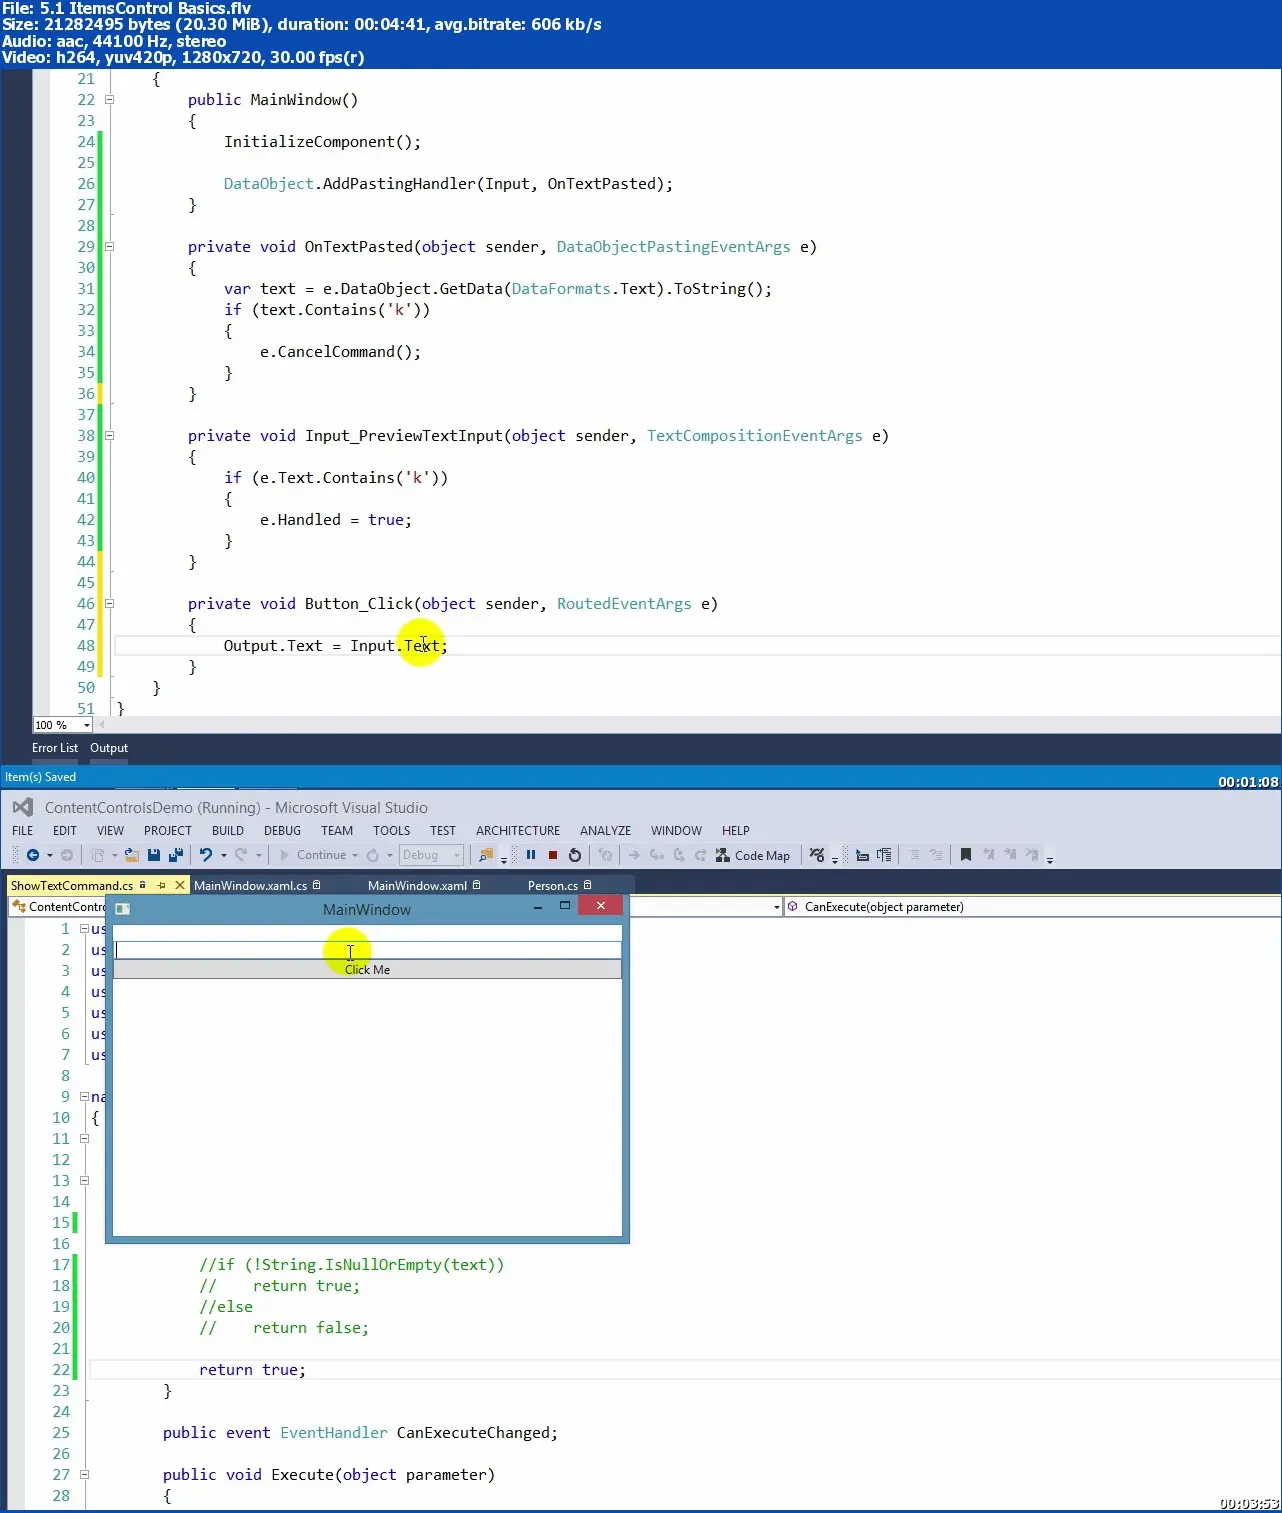This screenshot has width=1282, height=1513.
Task: Open the ARCHITECTURE menu
Action: (x=518, y=831)
